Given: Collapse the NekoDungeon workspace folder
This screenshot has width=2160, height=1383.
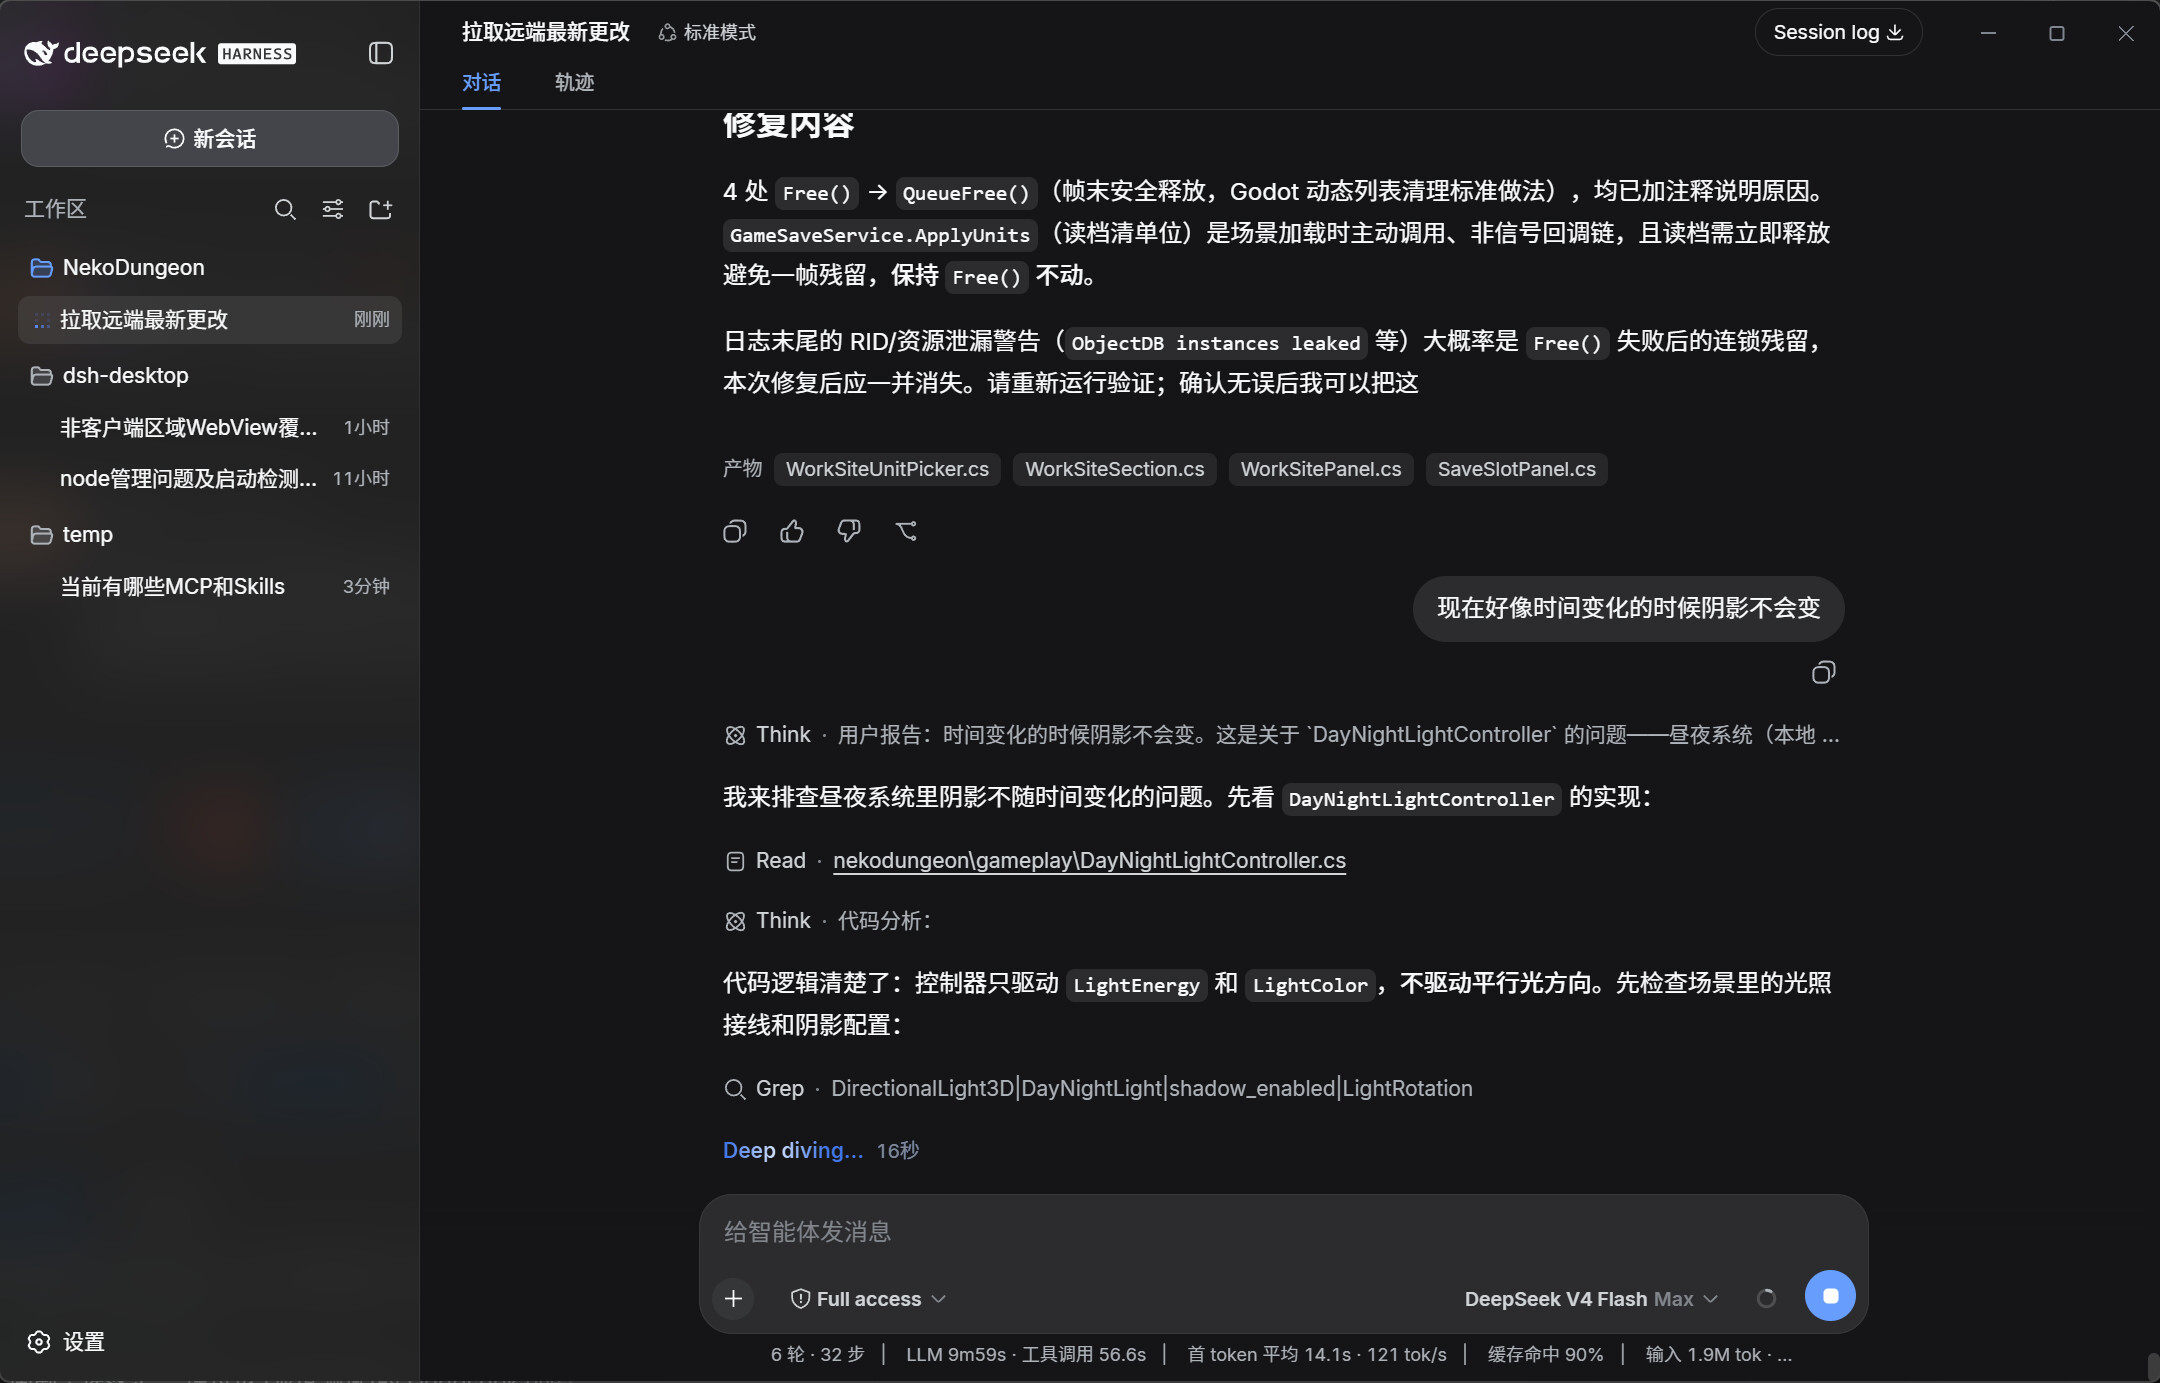Looking at the screenshot, I should tap(210, 267).
